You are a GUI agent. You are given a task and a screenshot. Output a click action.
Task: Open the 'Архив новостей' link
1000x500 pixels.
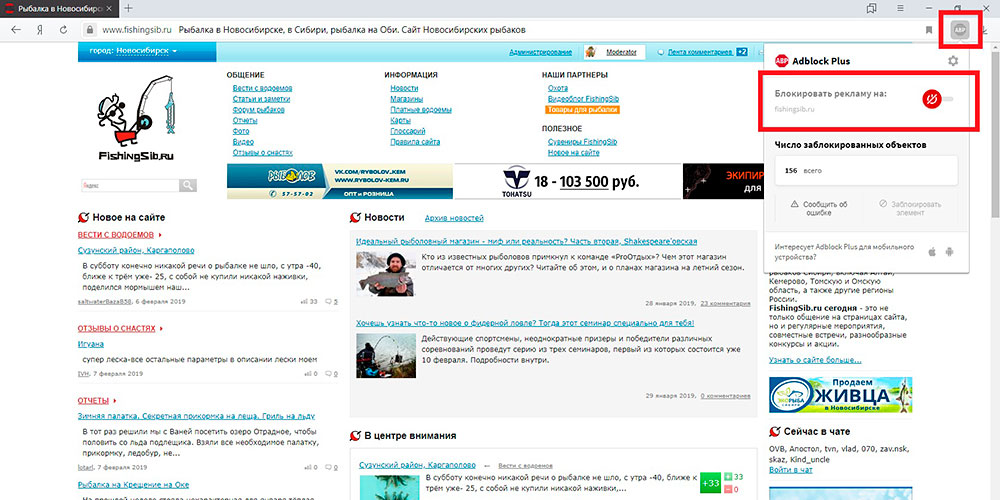pos(454,217)
